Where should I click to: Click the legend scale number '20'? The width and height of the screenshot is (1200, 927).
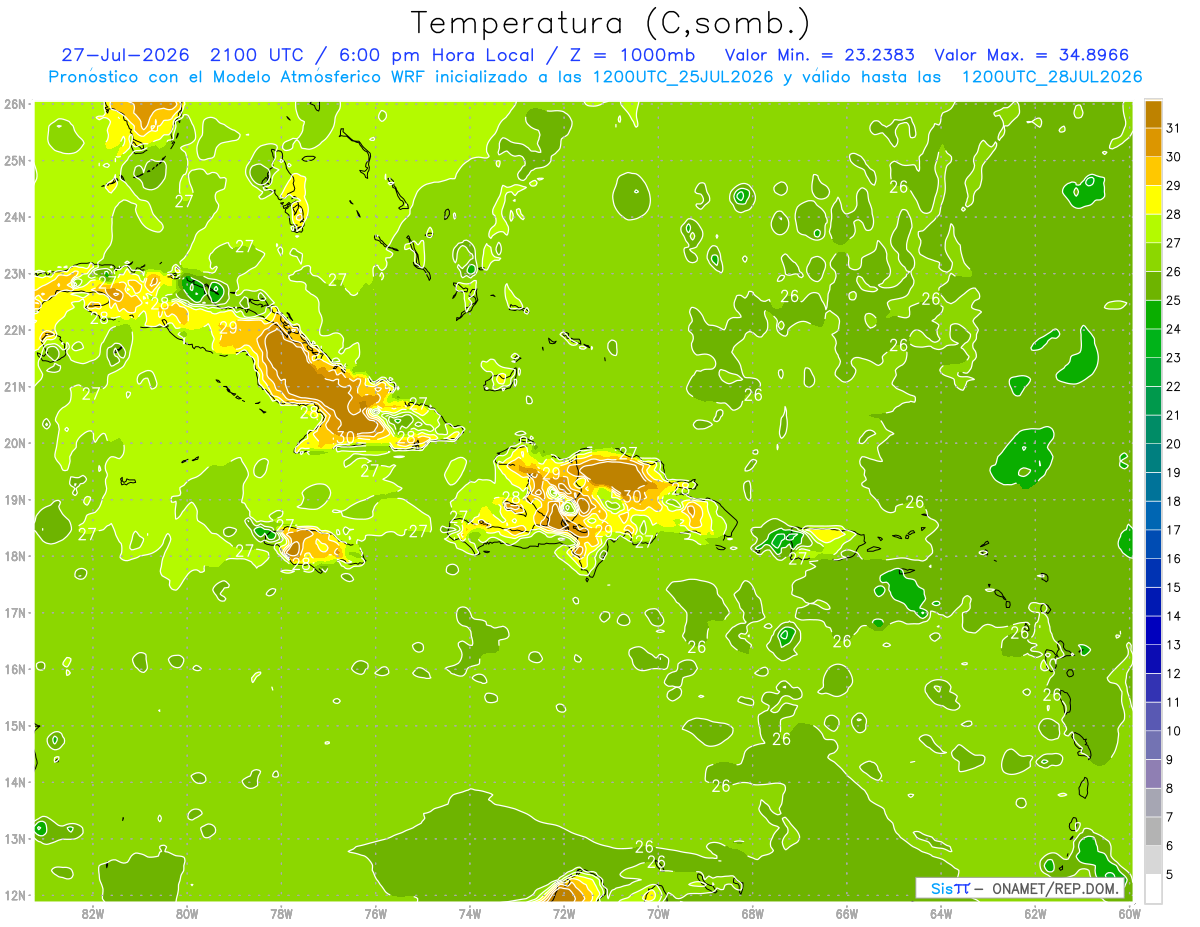click(x=1174, y=444)
